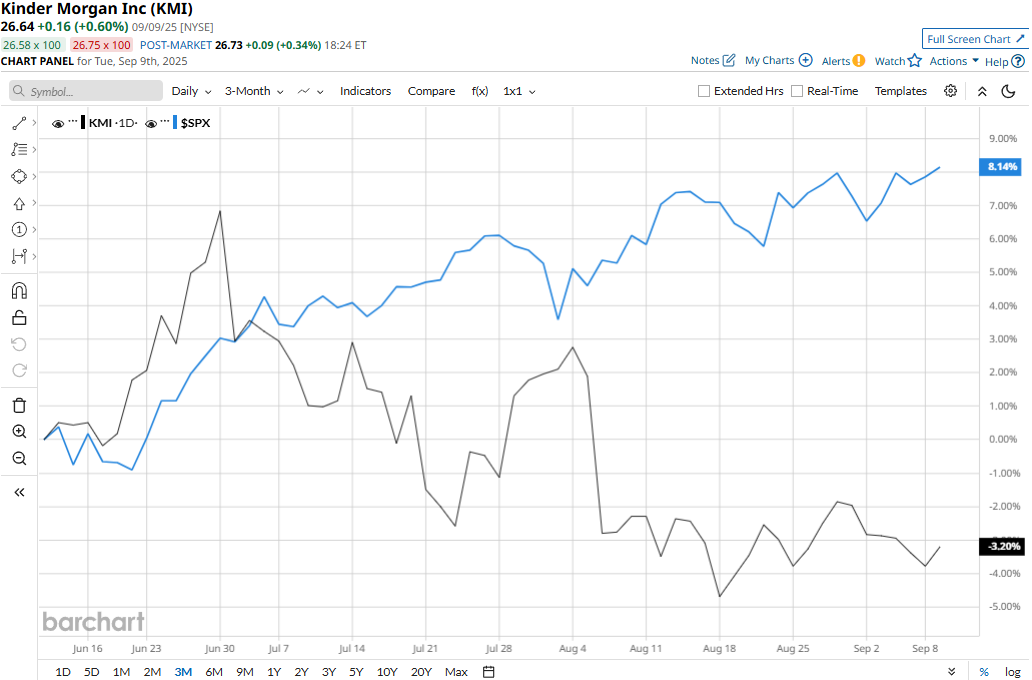
Task: Open the 3-Month period dropdown
Action: pyautogui.click(x=254, y=91)
